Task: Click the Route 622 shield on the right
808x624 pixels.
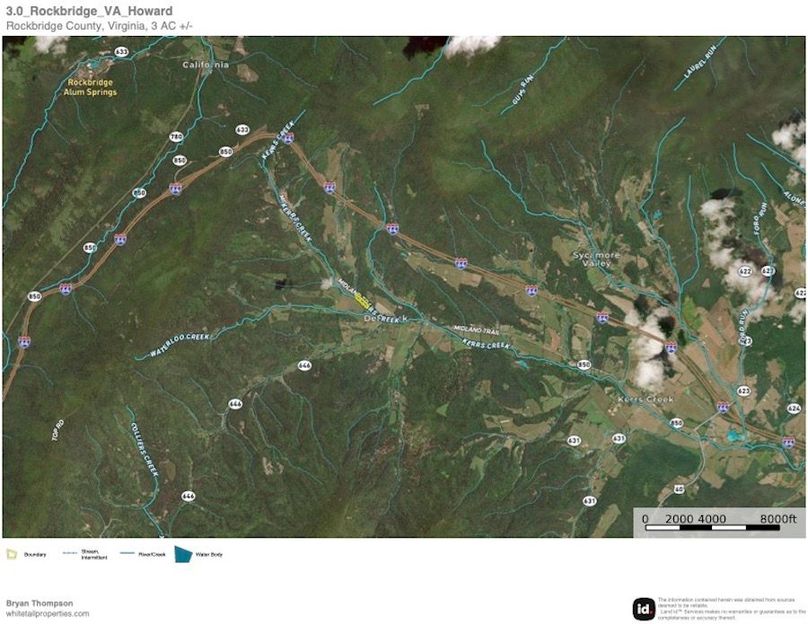Action: (x=744, y=270)
